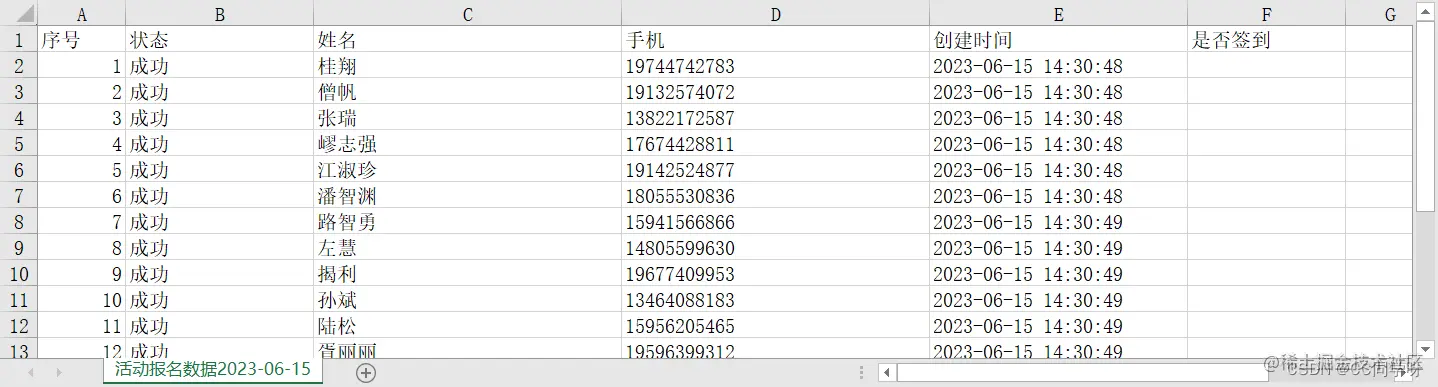The width and height of the screenshot is (1438, 387).
Task: Select column E header
Action: pyautogui.click(x=1059, y=14)
